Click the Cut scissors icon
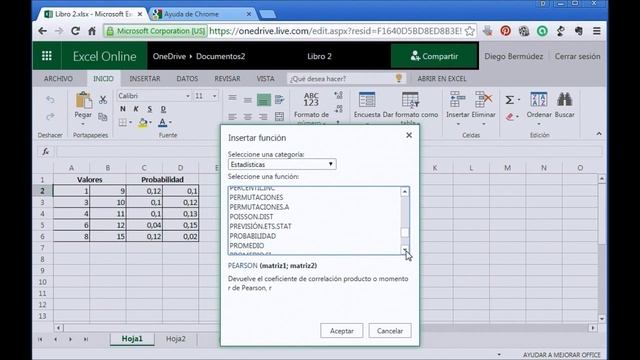The width and height of the screenshot is (640, 360). click(103, 100)
